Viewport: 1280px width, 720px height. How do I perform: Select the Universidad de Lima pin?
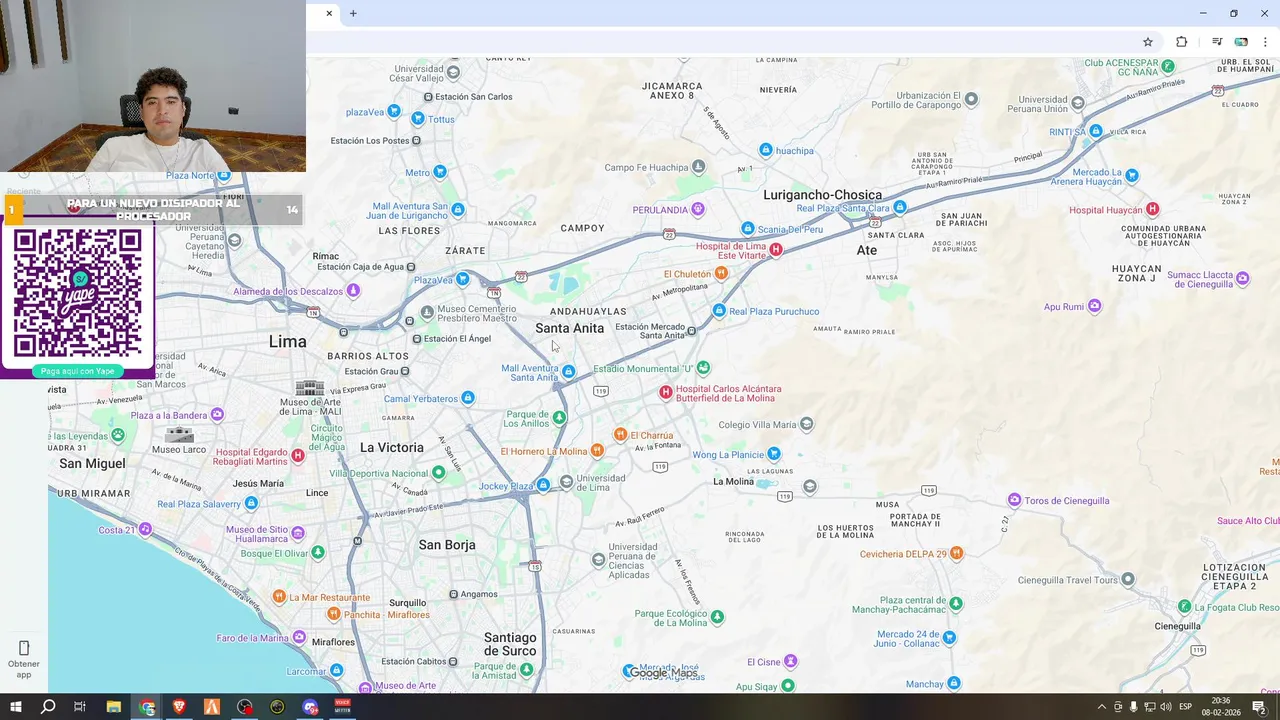point(567,482)
